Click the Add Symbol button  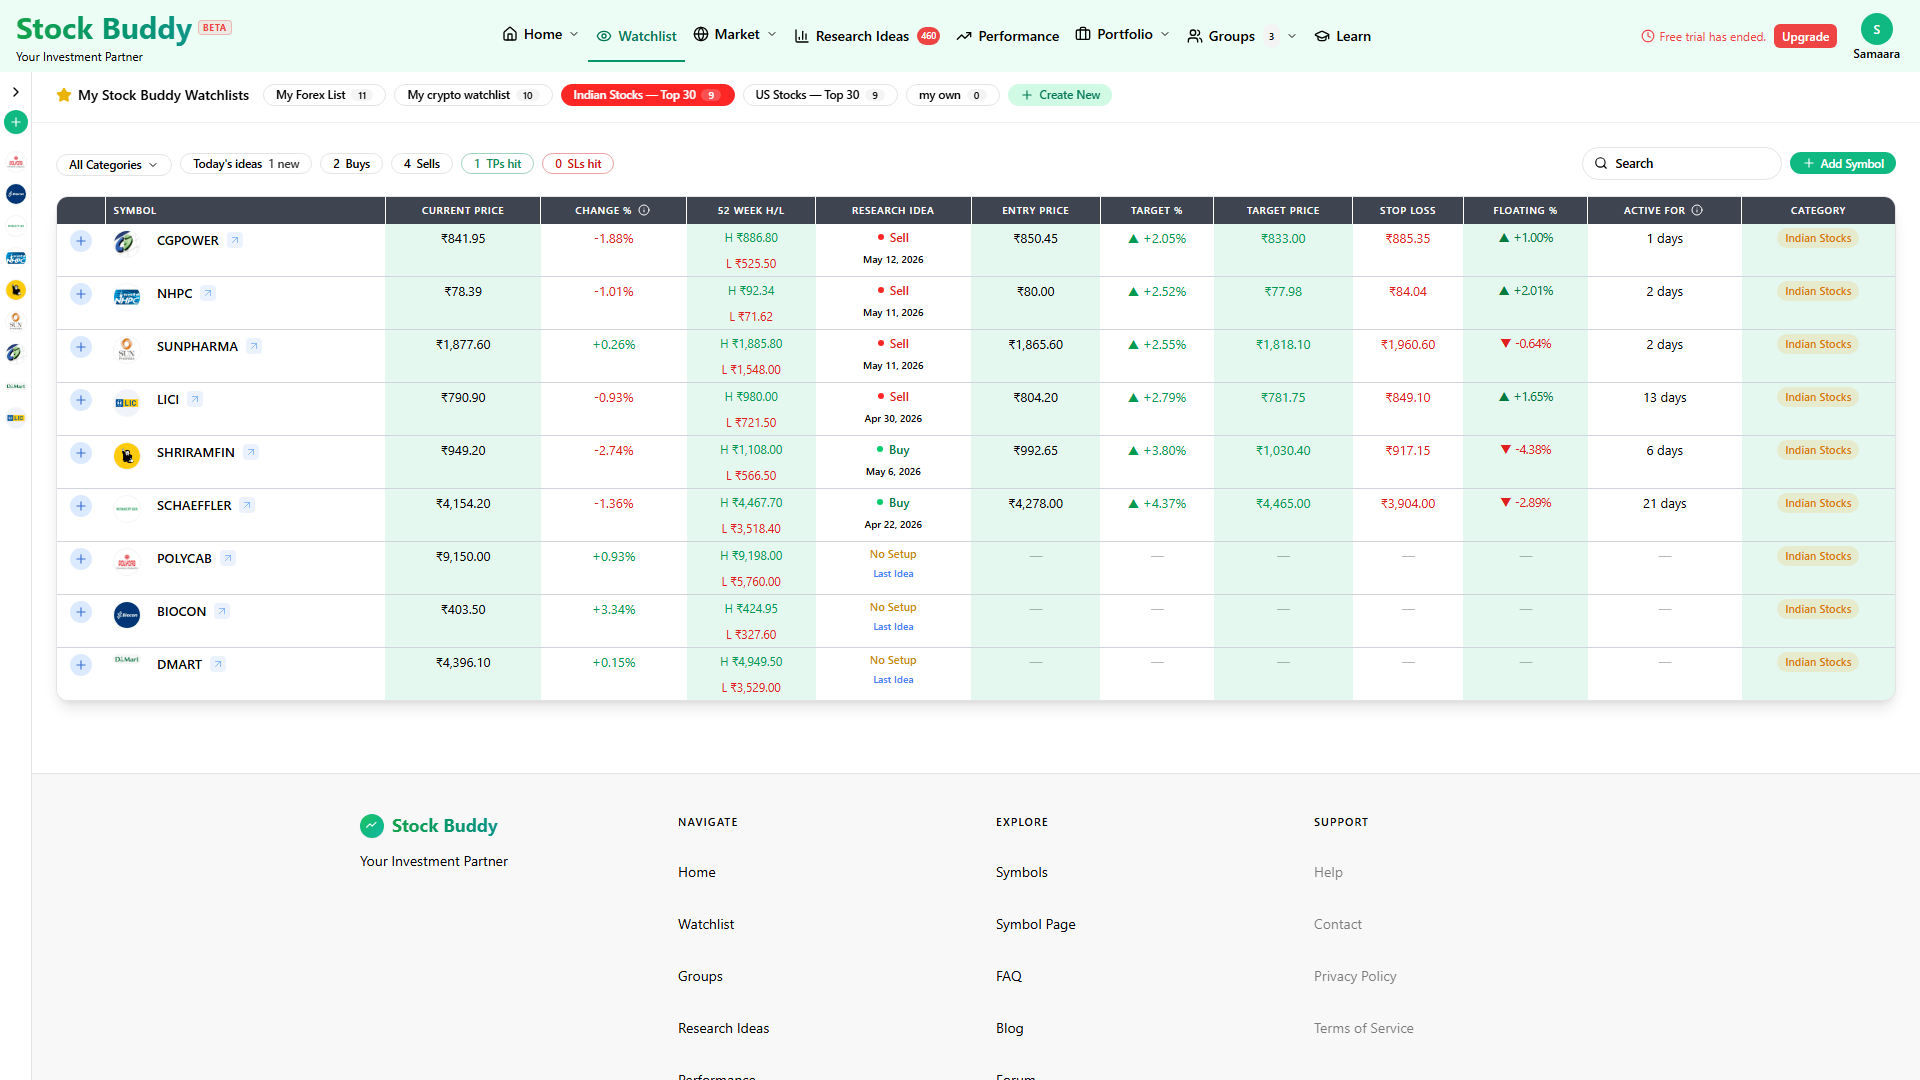coord(1842,163)
